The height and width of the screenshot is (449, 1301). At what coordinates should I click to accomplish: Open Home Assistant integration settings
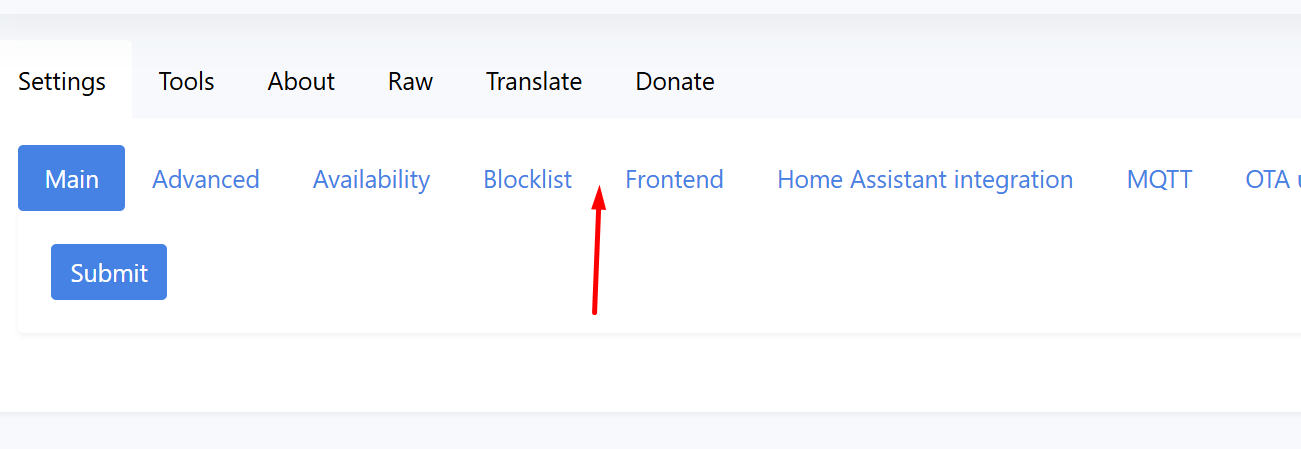pyautogui.click(x=925, y=179)
